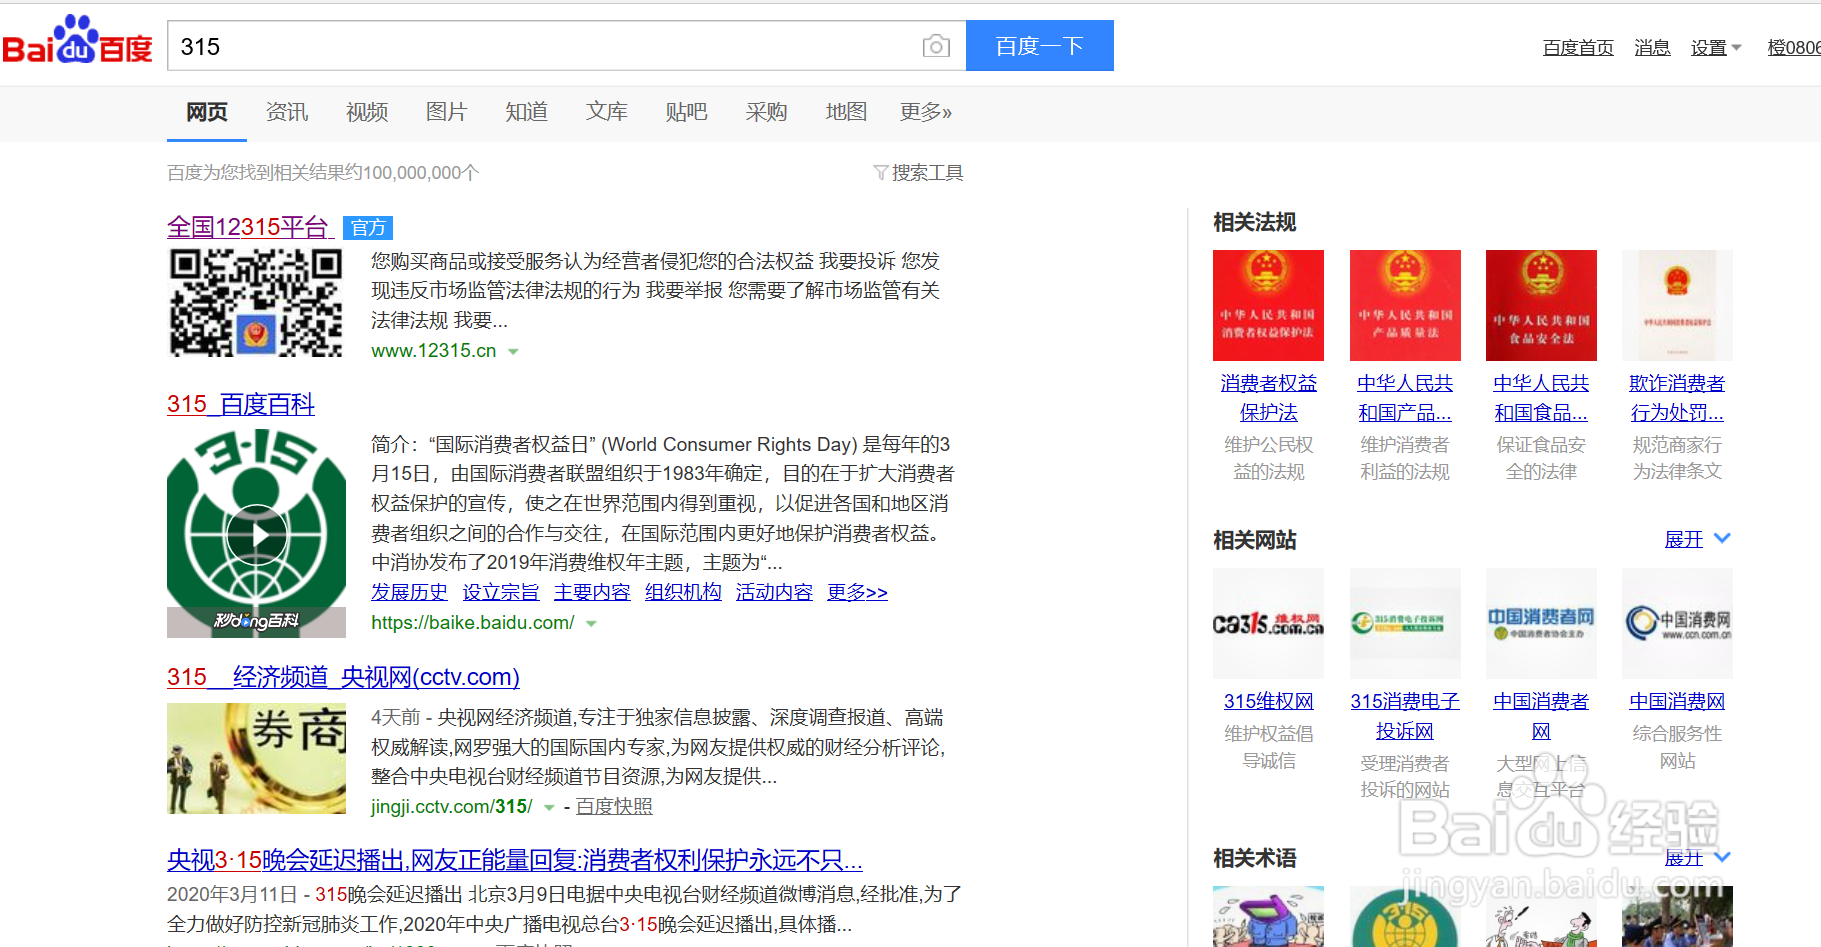Click the 中国消费者网 logo thumbnail
This screenshot has height=947, width=1821.
[x=1541, y=623]
